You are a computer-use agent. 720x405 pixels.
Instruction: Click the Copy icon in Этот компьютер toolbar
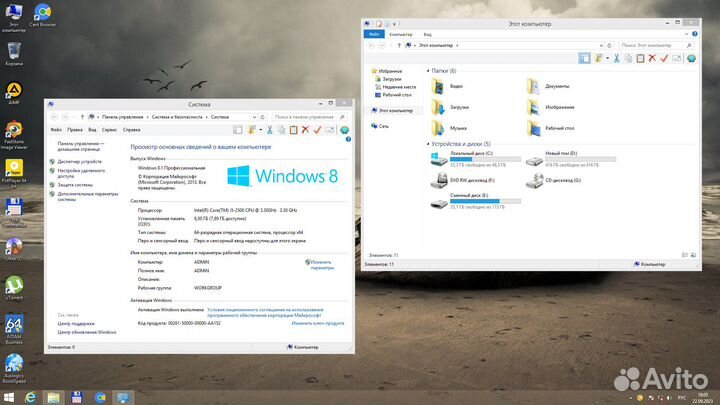point(628,58)
